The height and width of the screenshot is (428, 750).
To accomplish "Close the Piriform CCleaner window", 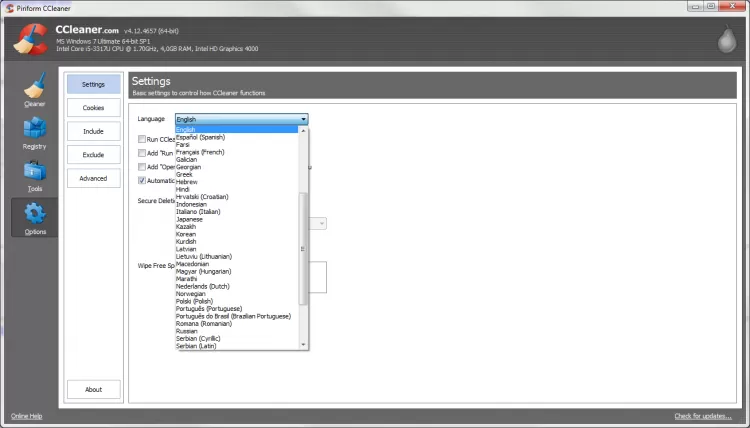I will (x=732, y=6).
